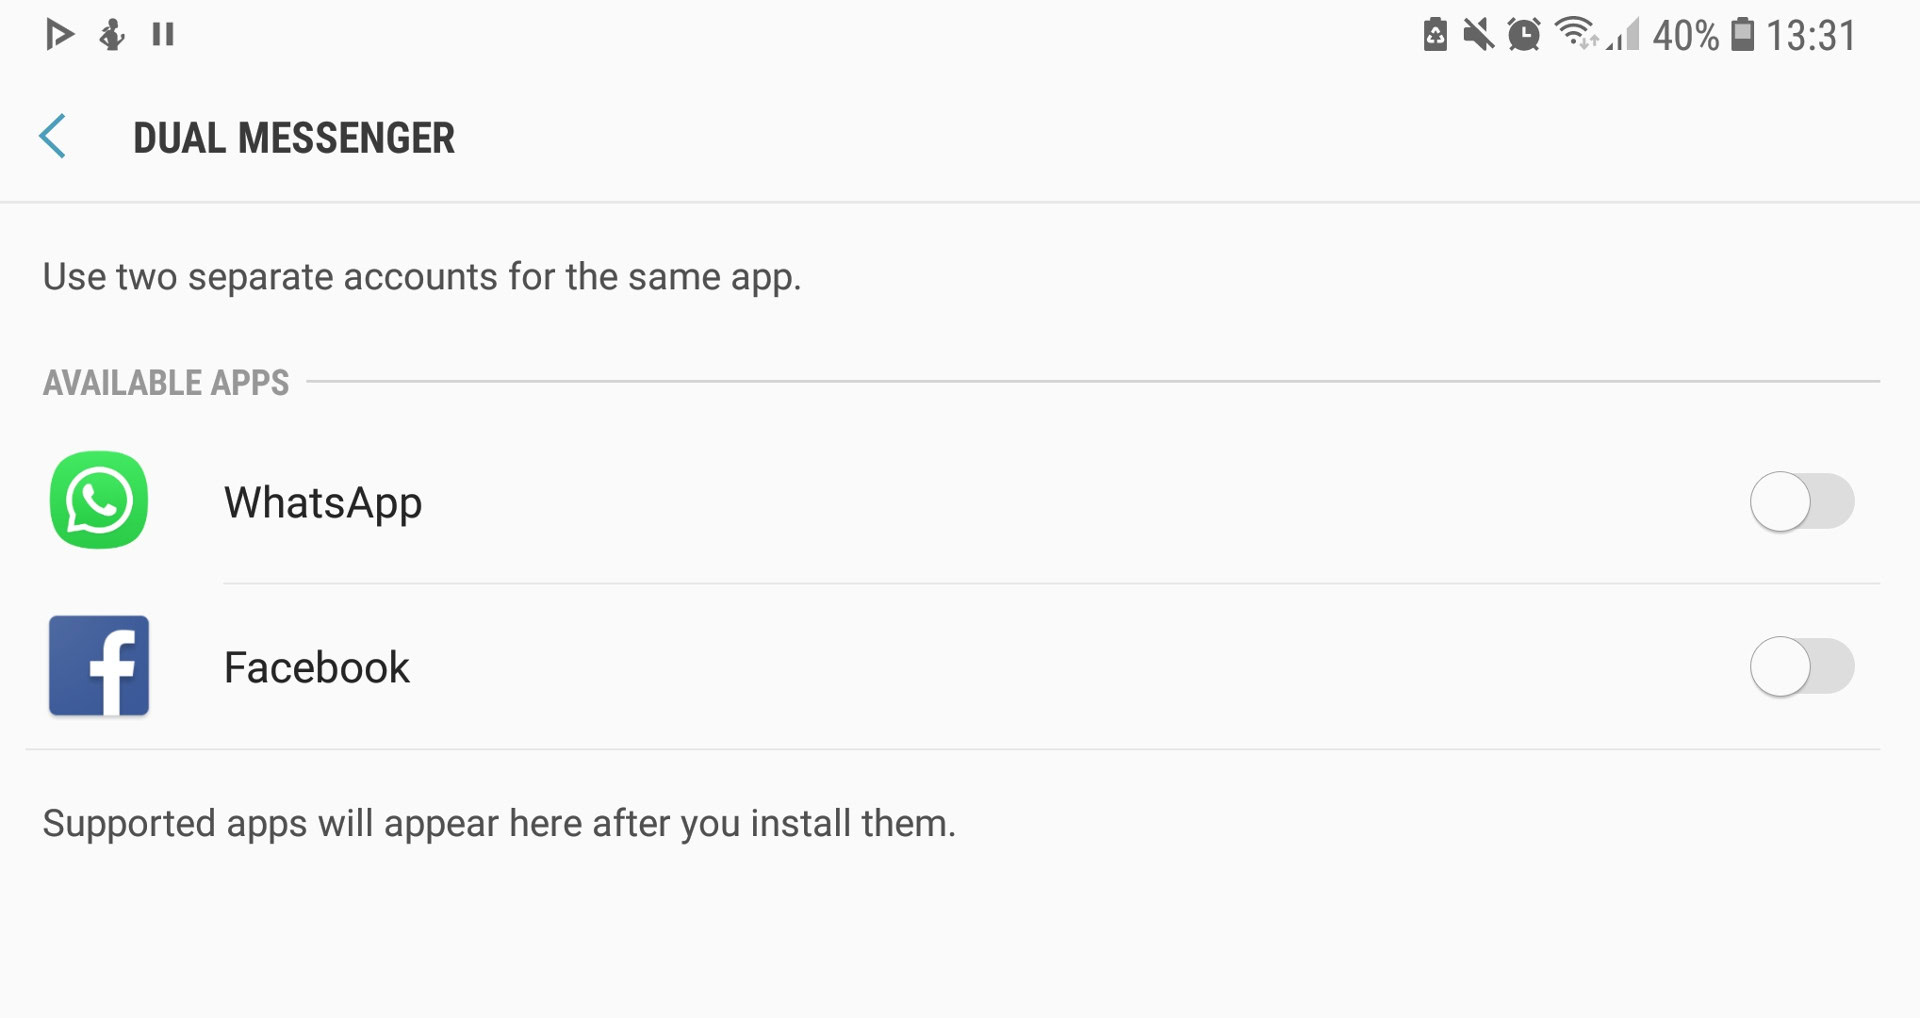Tap the 13:31 clock in status bar
Image resolution: width=1920 pixels, height=1018 pixels.
[x=1810, y=36]
